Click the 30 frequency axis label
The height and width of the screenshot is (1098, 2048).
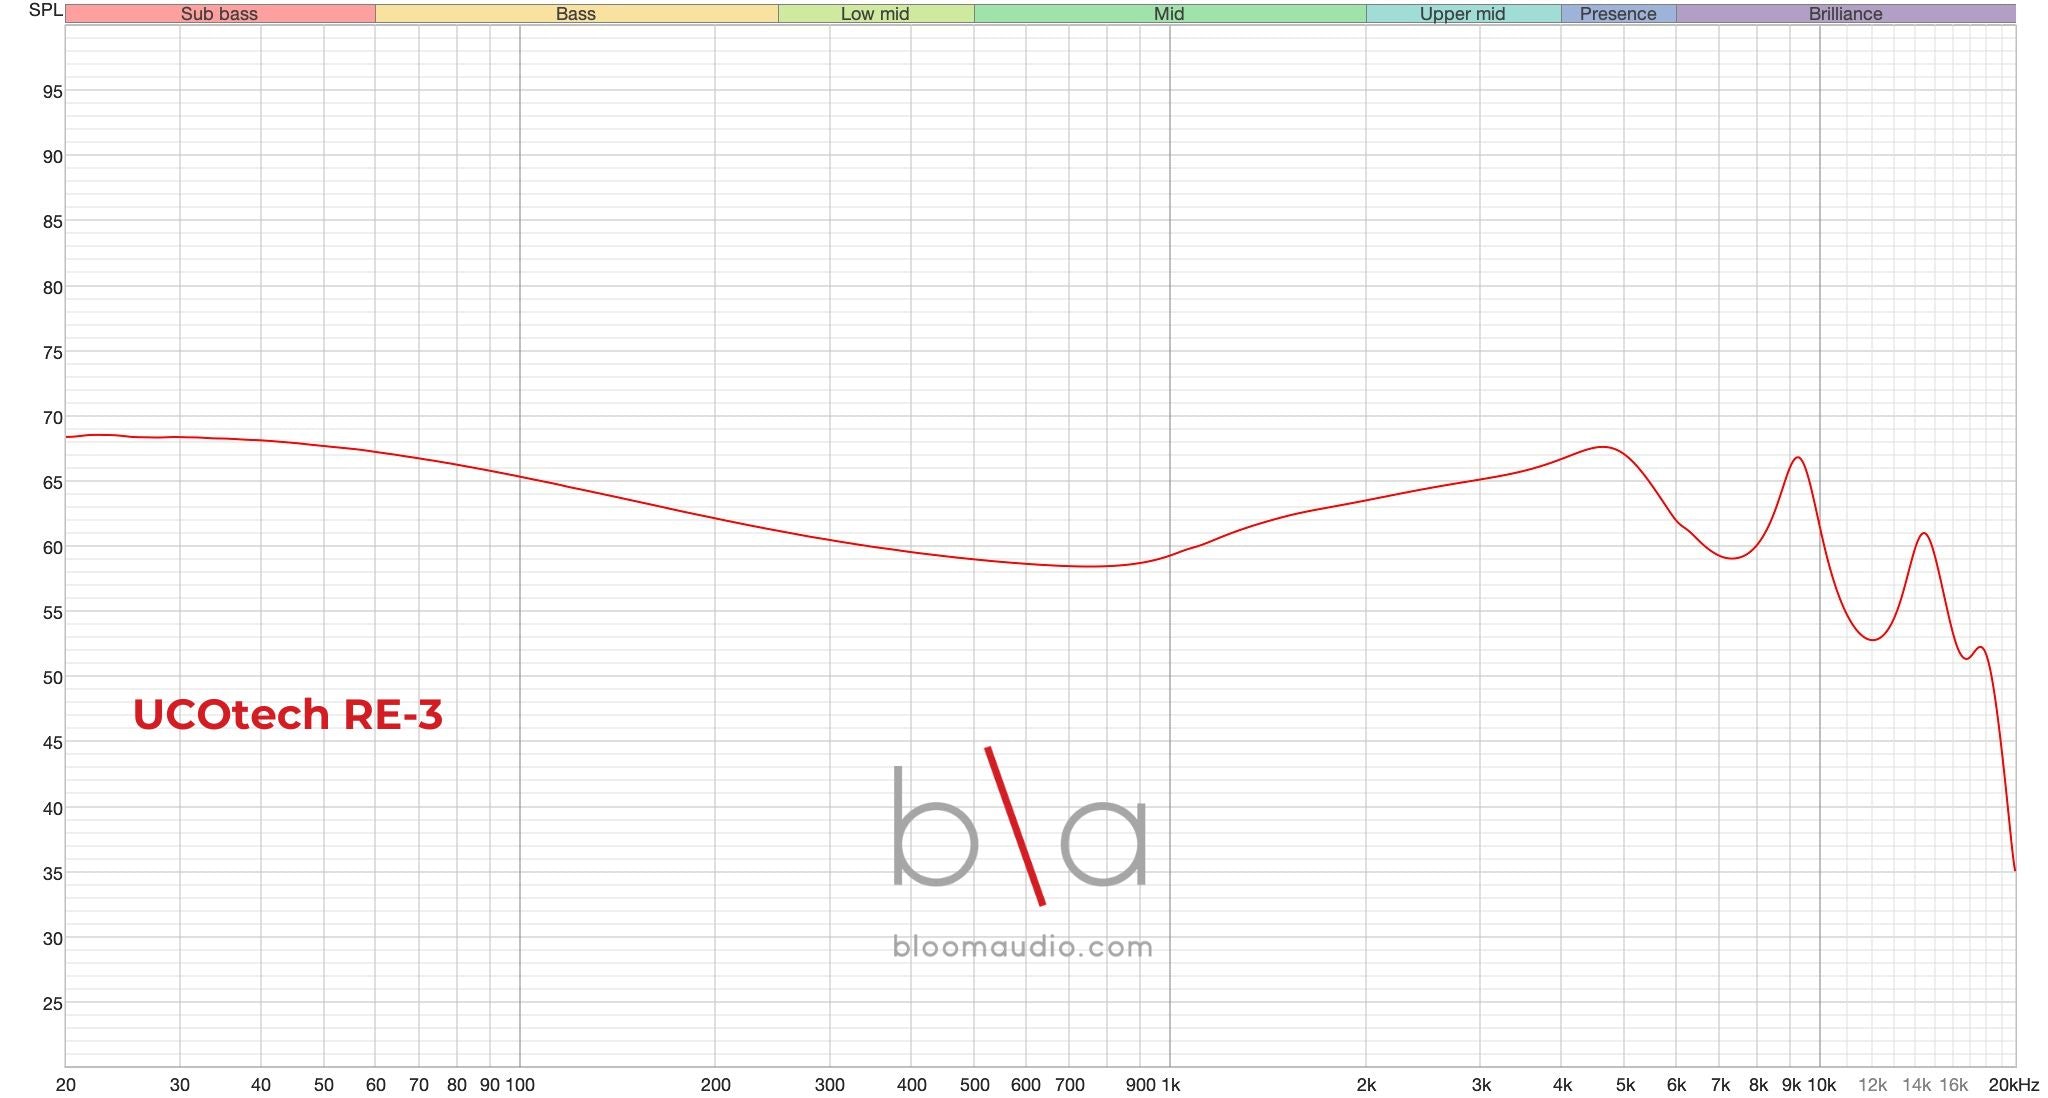180,1085
